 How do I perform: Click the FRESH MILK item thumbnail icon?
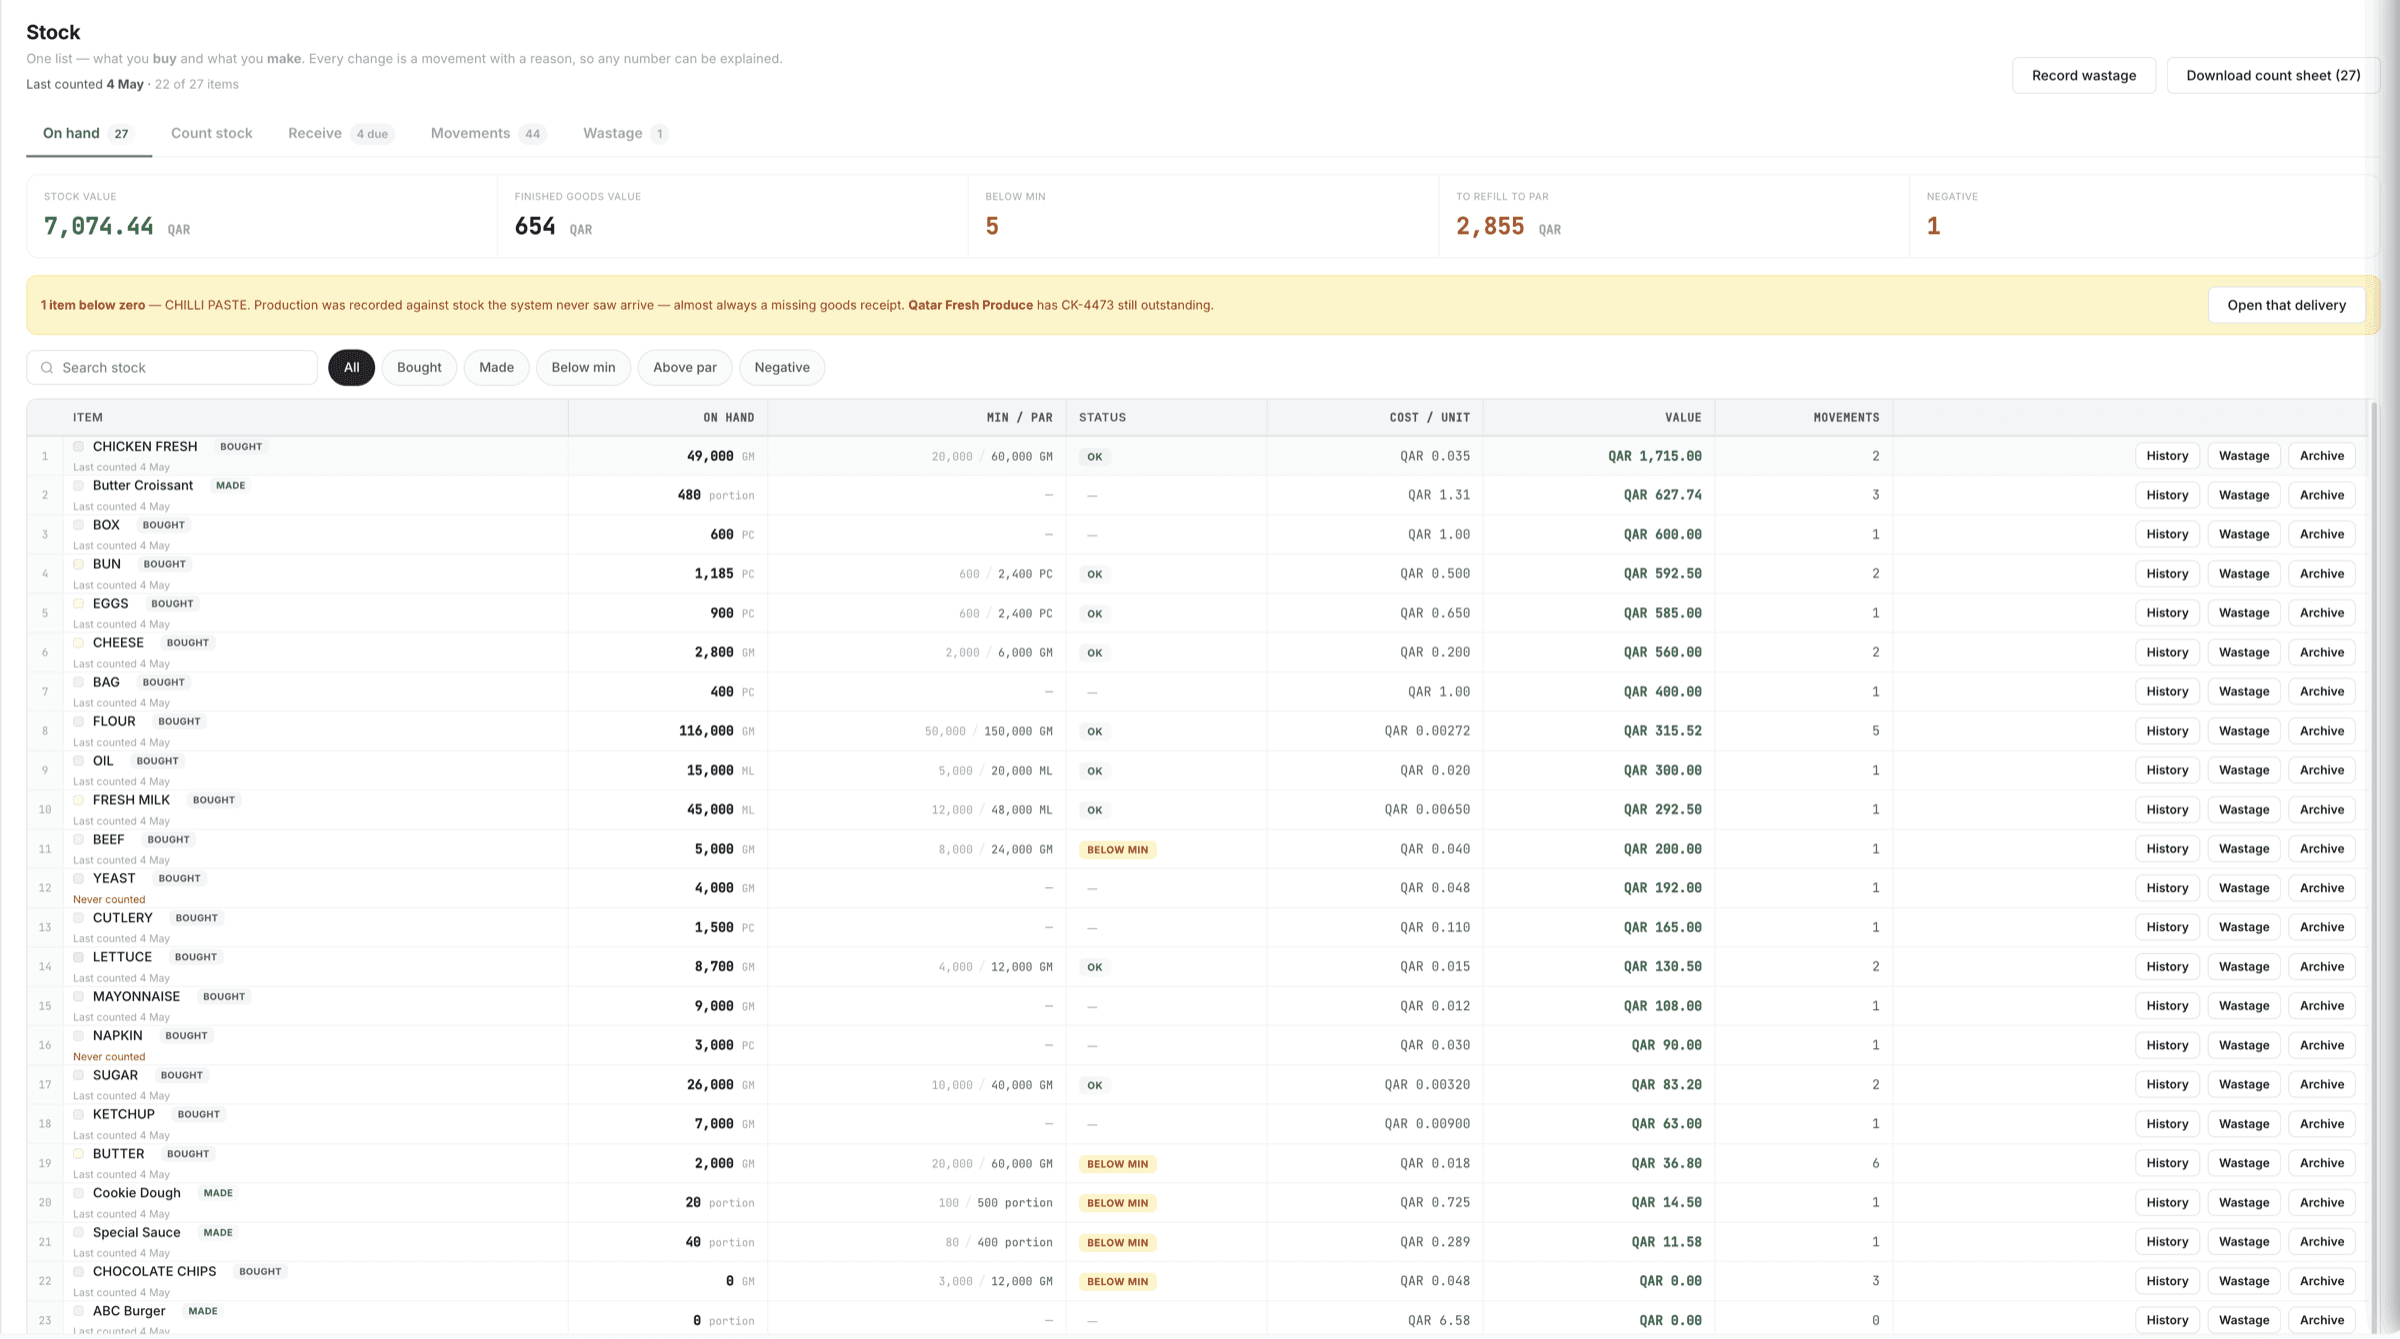[79, 800]
